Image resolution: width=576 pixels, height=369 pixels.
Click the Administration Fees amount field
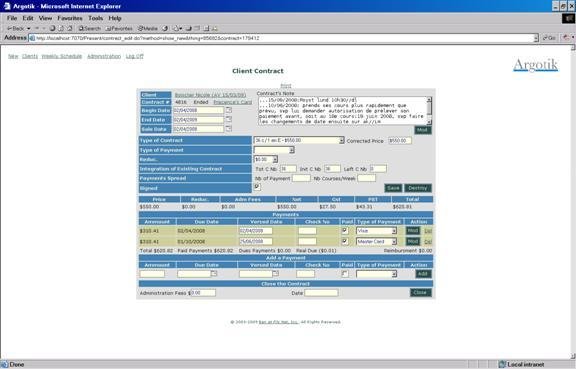coord(203,293)
